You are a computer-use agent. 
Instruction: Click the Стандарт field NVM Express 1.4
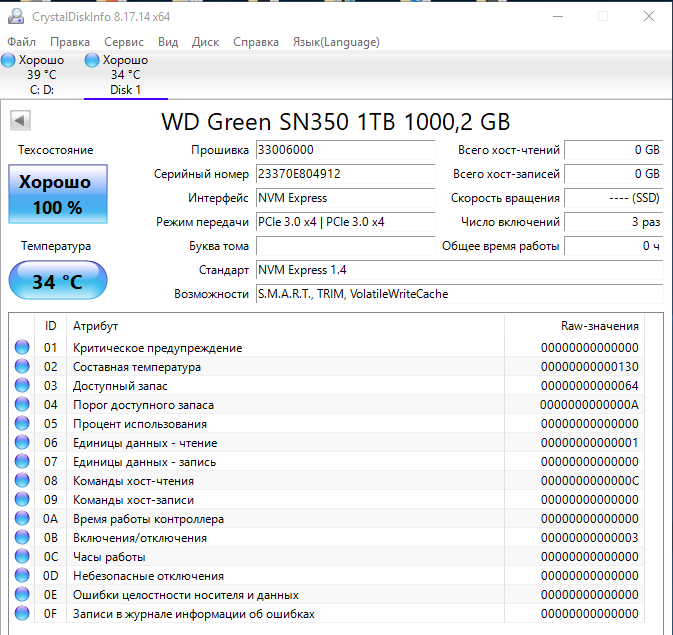460,270
